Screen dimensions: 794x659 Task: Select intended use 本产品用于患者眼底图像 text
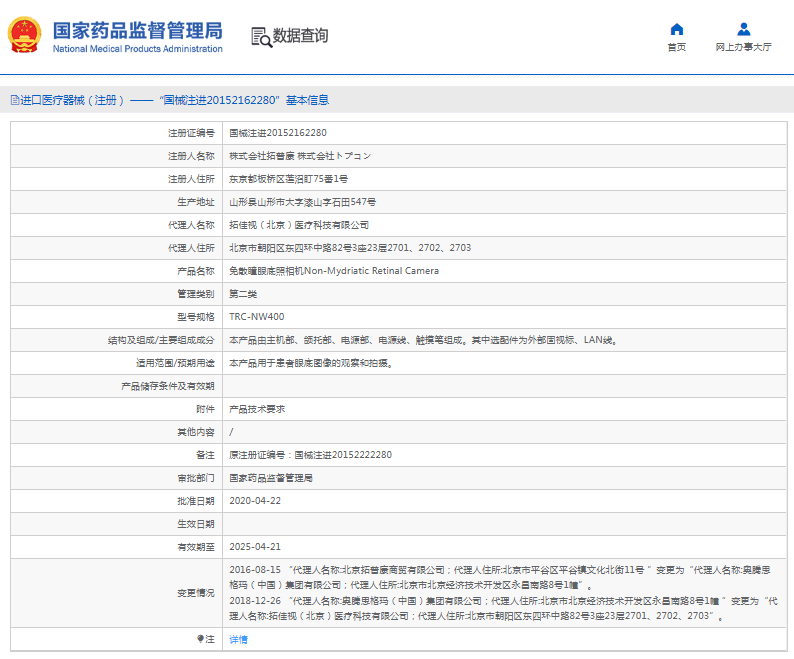click(x=311, y=363)
